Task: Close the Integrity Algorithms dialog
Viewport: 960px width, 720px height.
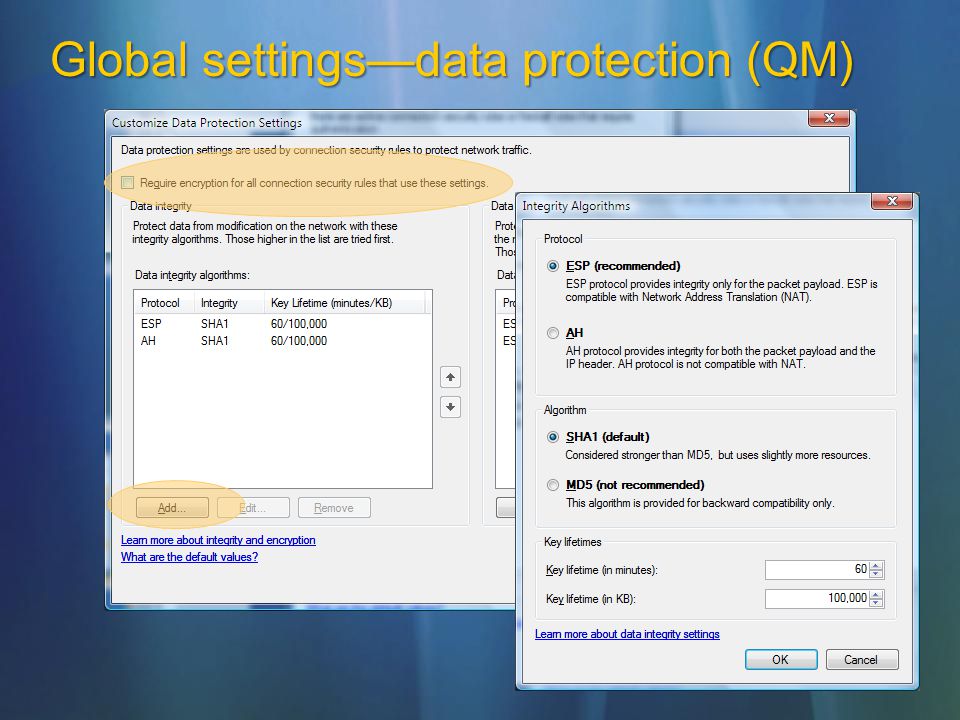Action: [891, 201]
